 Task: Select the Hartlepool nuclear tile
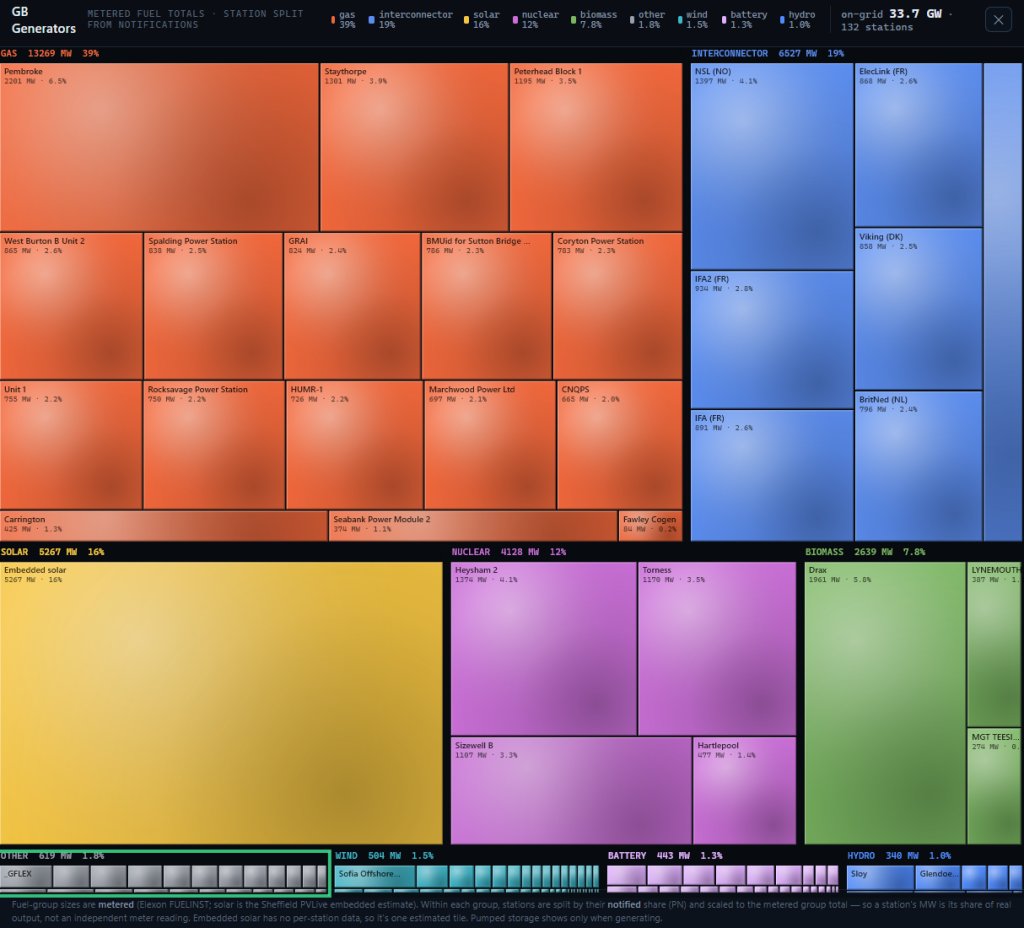click(744, 790)
